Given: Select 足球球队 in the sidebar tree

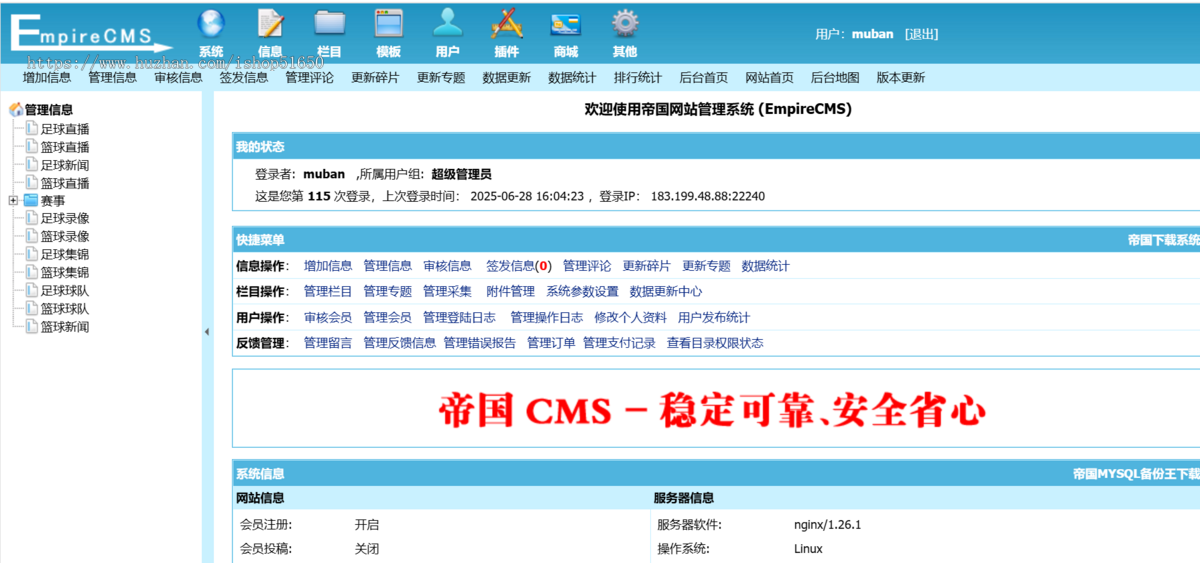Looking at the screenshot, I should click(65, 290).
